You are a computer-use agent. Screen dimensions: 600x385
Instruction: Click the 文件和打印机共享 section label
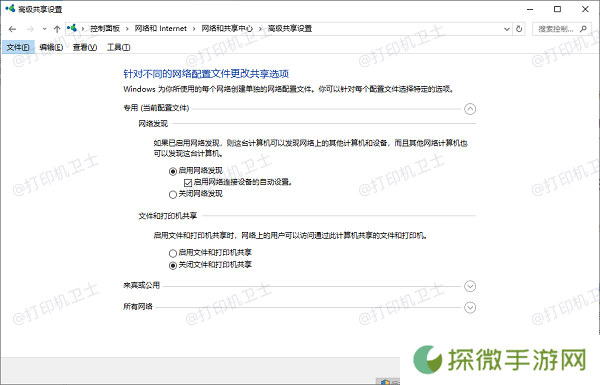(x=168, y=216)
